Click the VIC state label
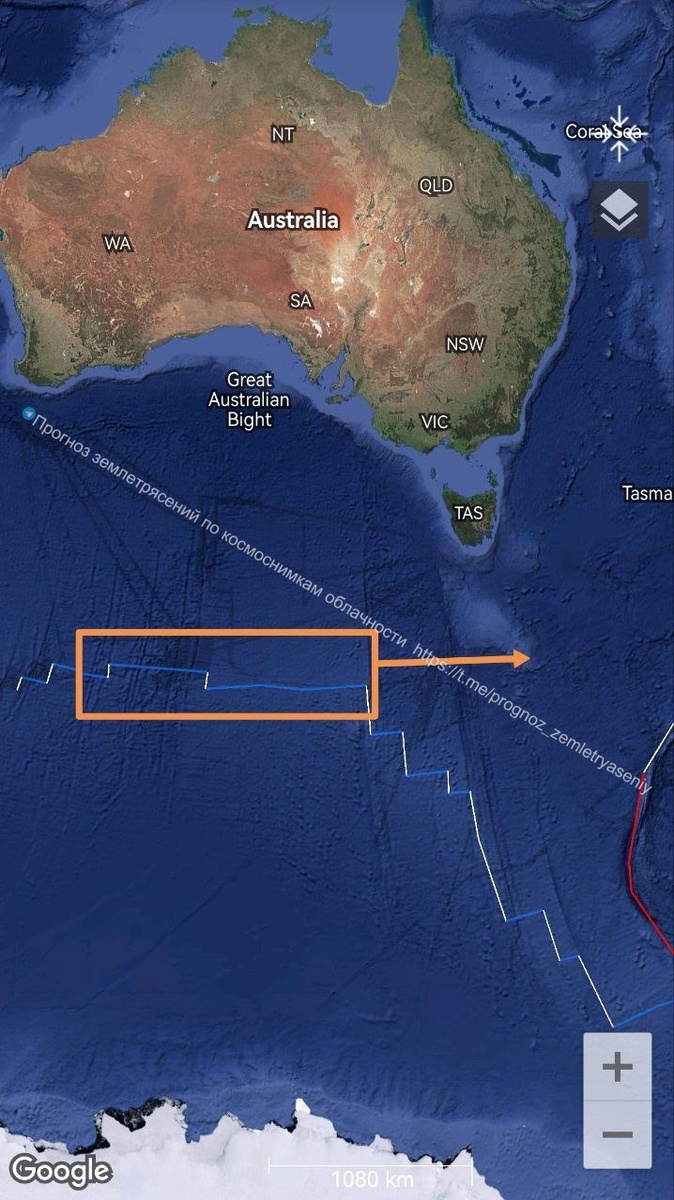This screenshot has height=1200, width=674. tap(435, 422)
